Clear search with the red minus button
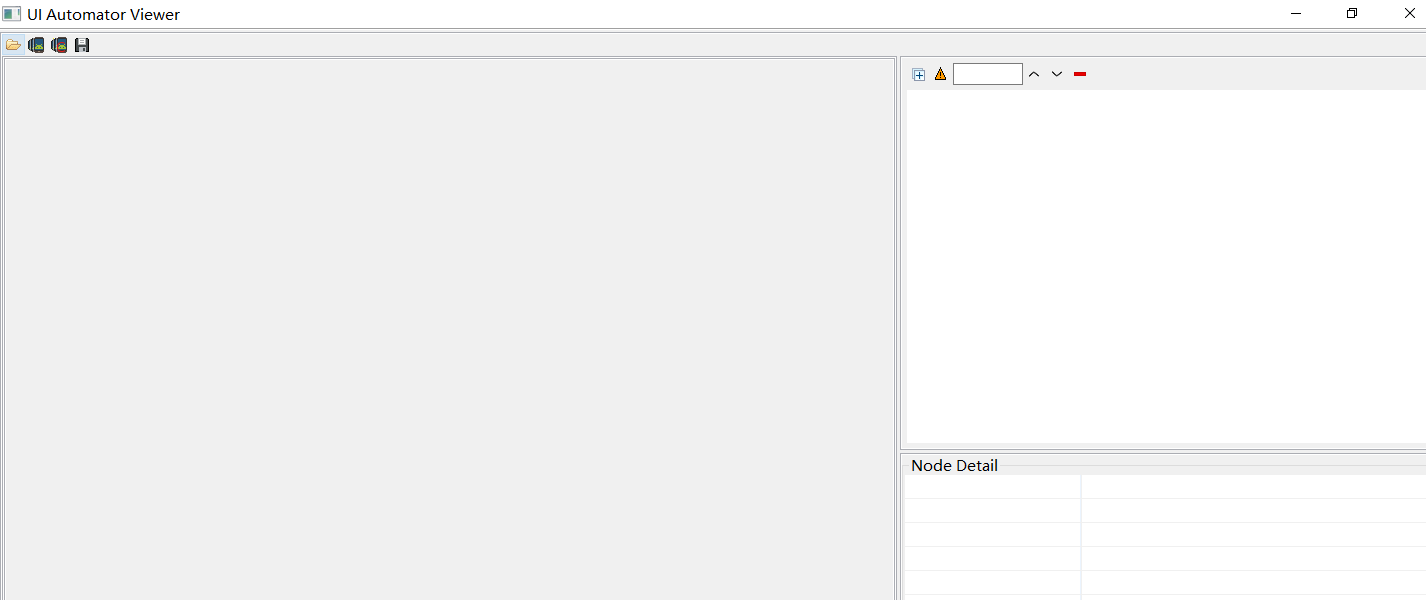Image resolution: width=1426 pixels, height=600 pixels. (1080, 74)
